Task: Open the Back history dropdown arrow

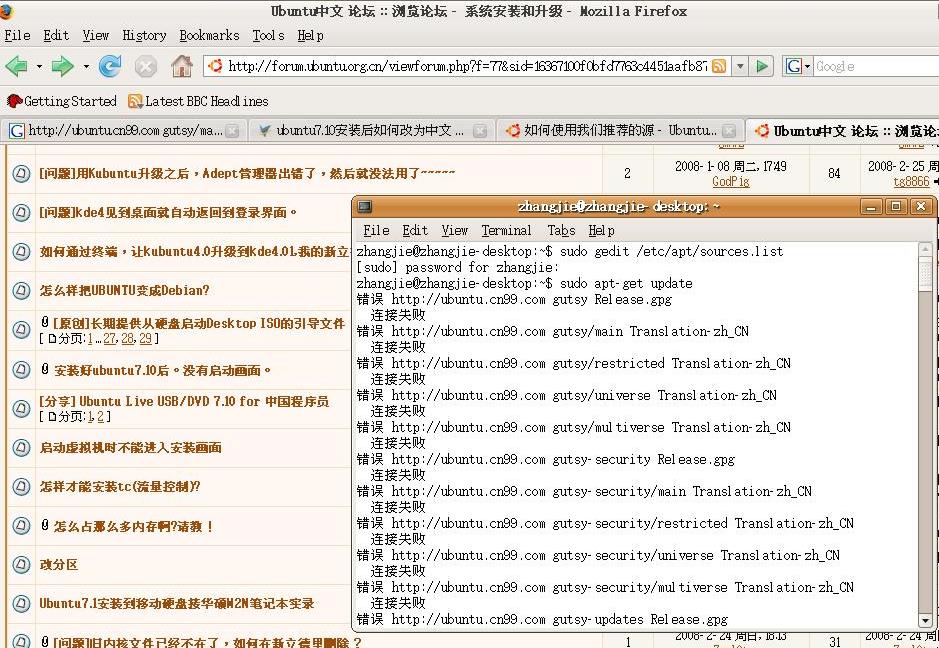Action: click(39, 66)
